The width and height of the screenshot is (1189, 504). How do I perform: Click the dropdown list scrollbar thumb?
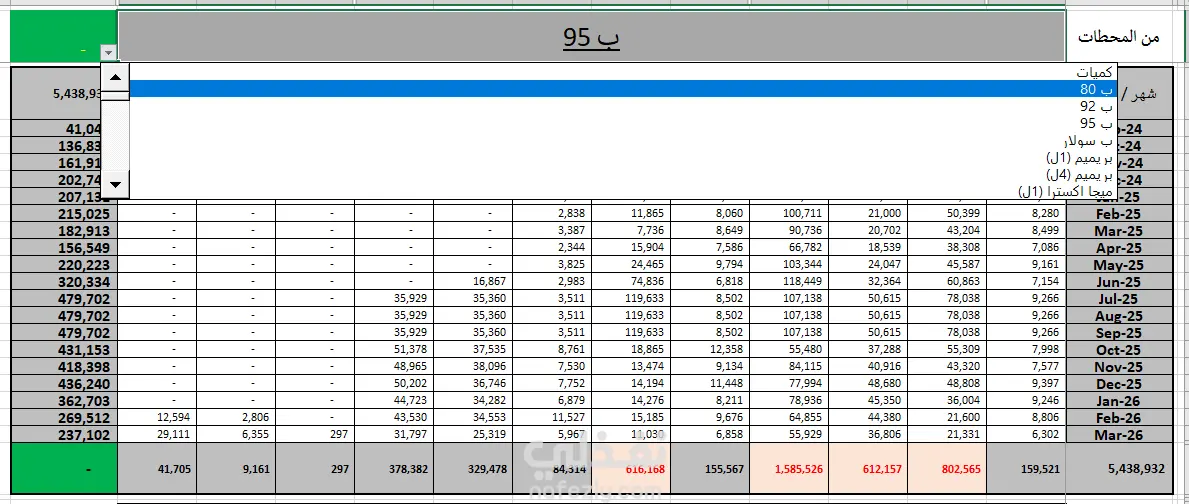115,96
